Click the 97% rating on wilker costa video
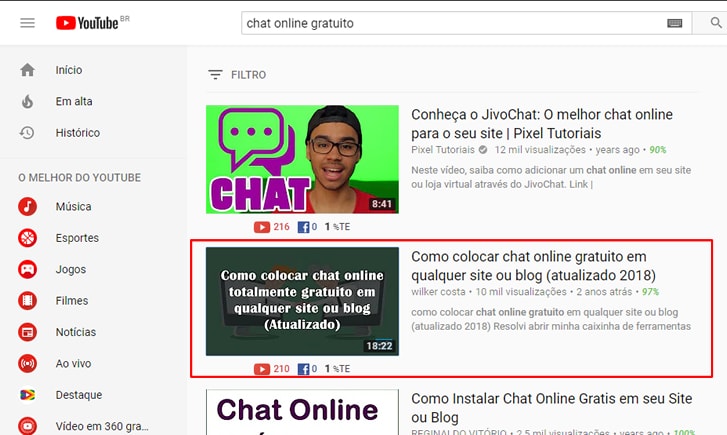 pyautogui.click(x=650, y=292)
